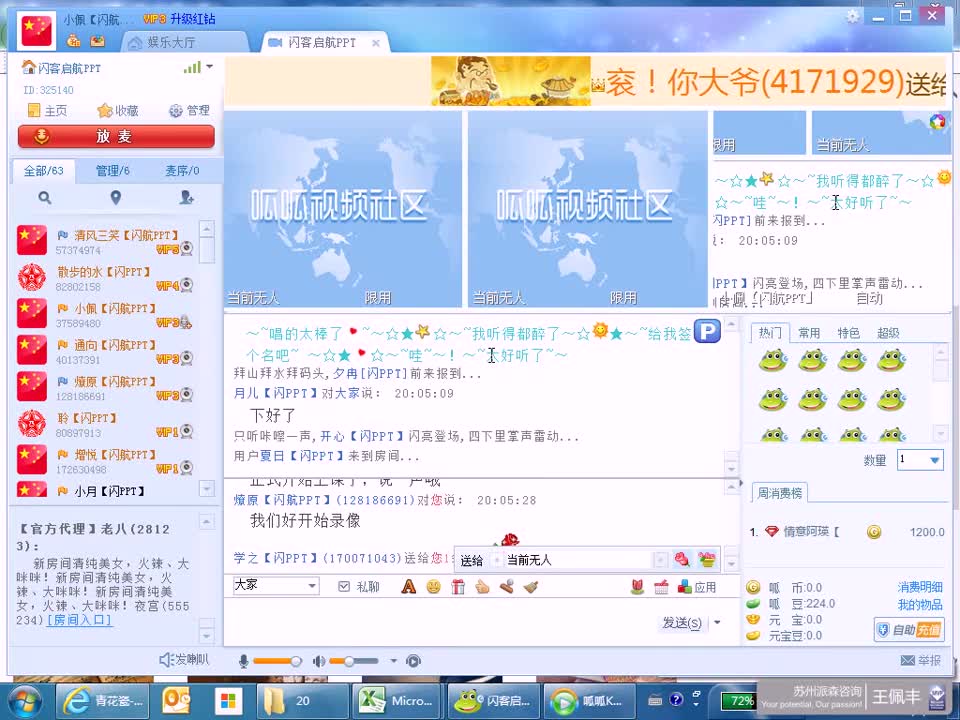Open the 送给 gift recipient dropdown

pyautogui.click(x=660, y=560)
